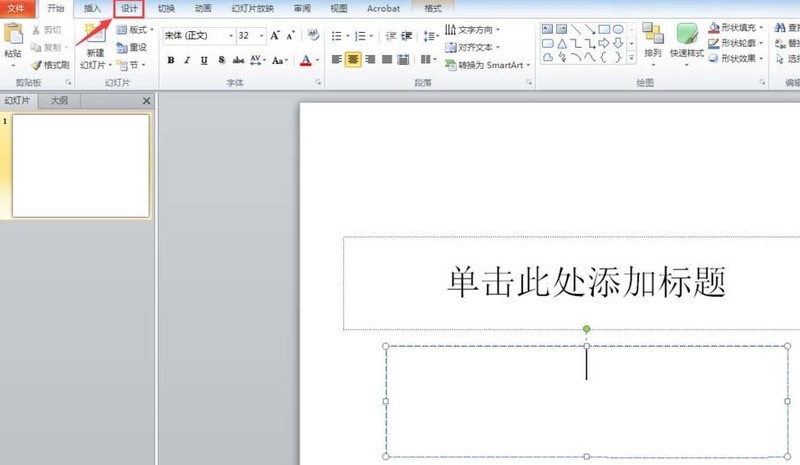Open the 节 (Section) dropdown
Image resolution: width=800 pixels, height=465 pixels.
(131, 65)
